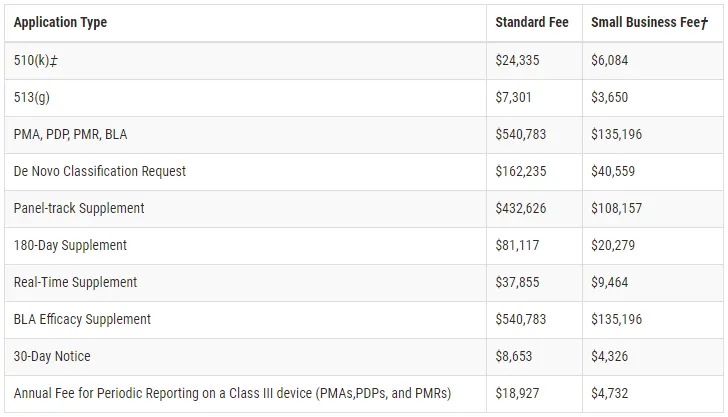Select the 513(g) row label
The height and width of the screenshot is (417, 728).
(33, 97)
